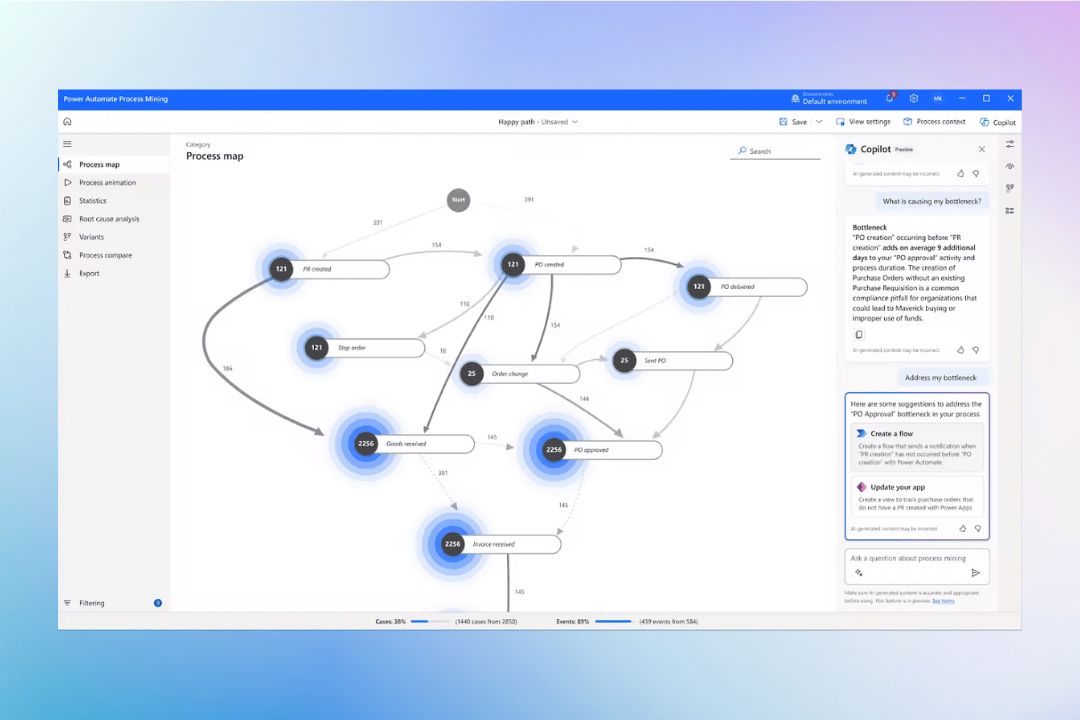Viewport: 1080px width, 720px height.
Task: Select the Invoice received node
Action: 501,544
